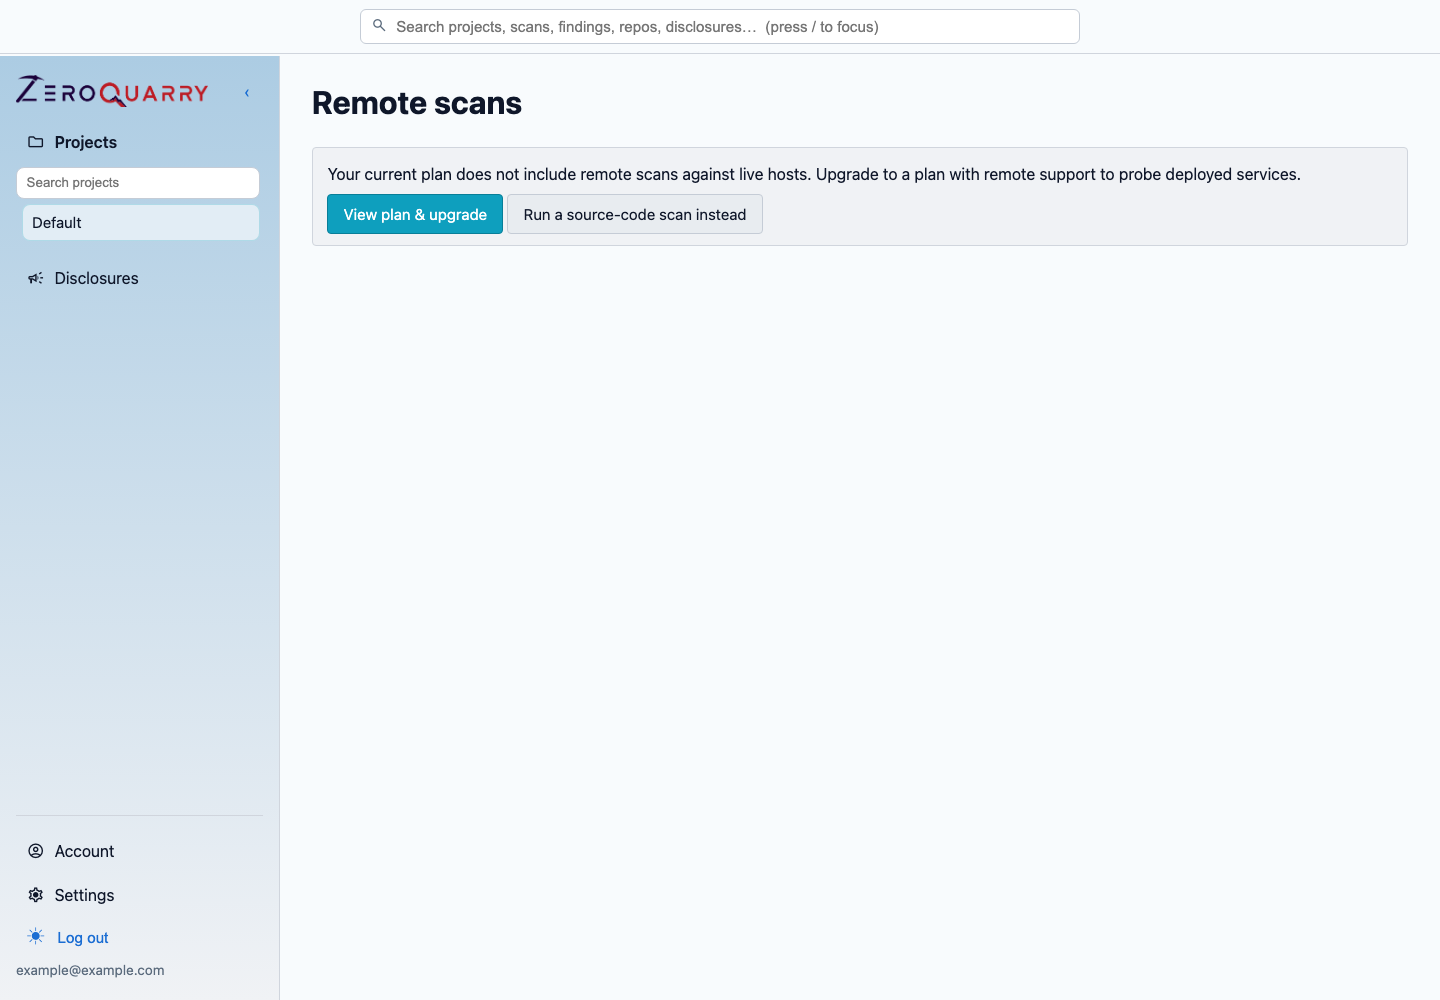Toggle the light/dark theme sun icon

pos(36,937)
